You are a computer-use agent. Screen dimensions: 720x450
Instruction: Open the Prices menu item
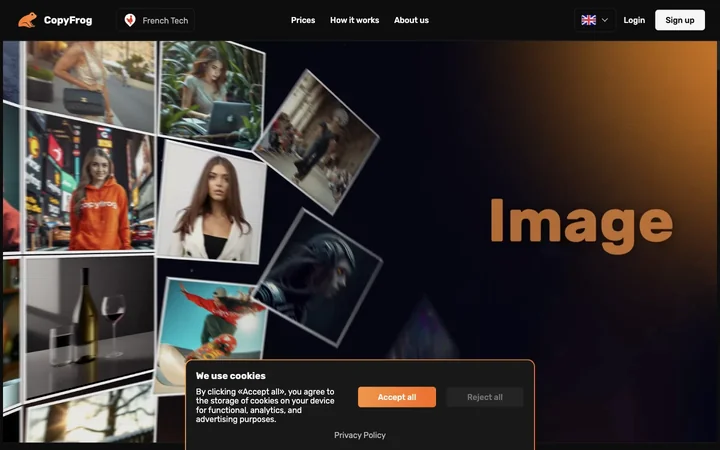[303, 20]
